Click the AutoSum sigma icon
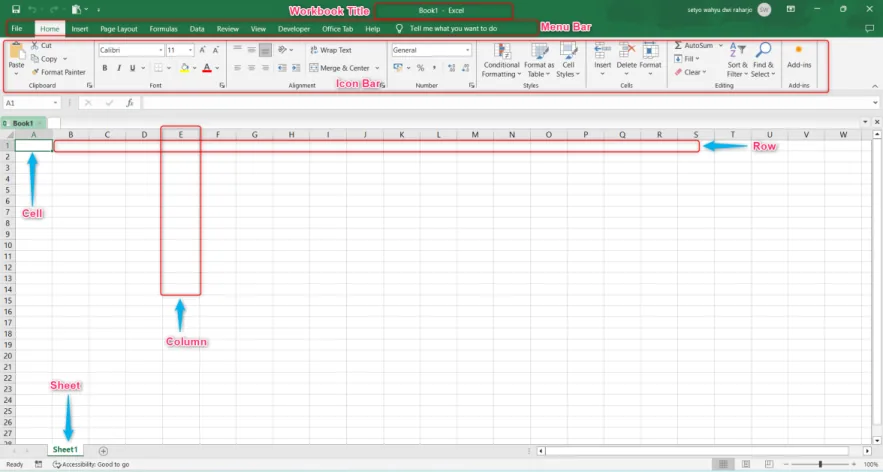Screen dimensions: 883x472 pos(678,45)
